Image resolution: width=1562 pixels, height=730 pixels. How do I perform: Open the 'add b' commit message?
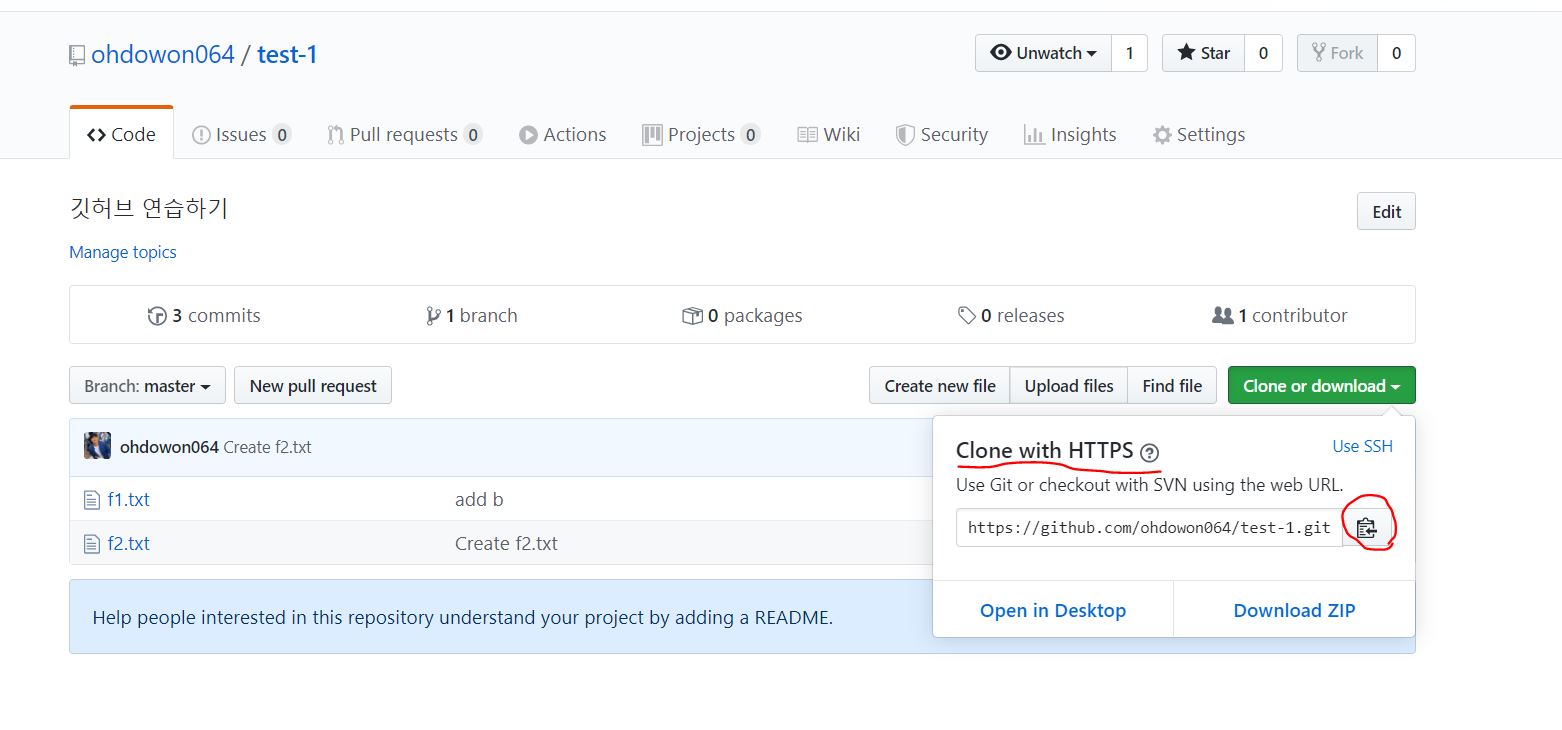click(479, 499)
